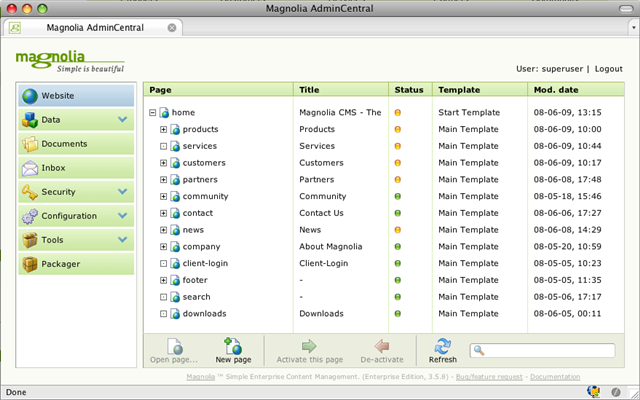Click Activate this page button

pos(309,351)
